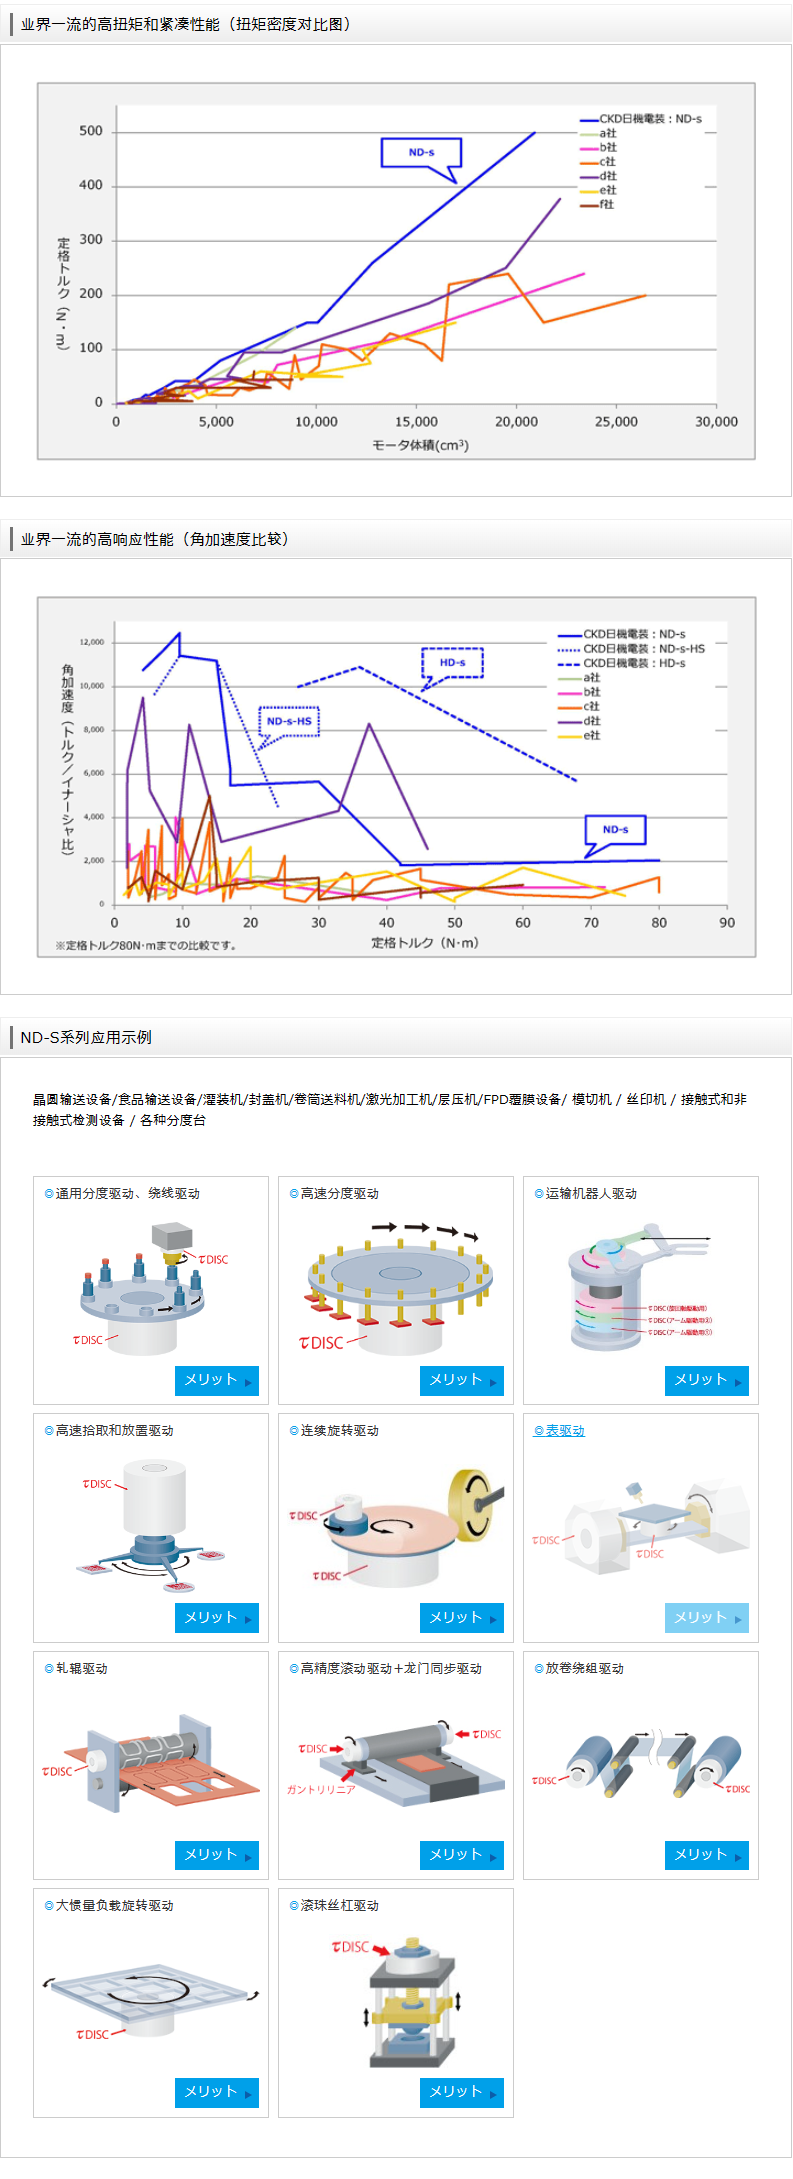Click the 高速拾取和放置驱动 illustration

pyautogui.click(x=150, y=1525)
